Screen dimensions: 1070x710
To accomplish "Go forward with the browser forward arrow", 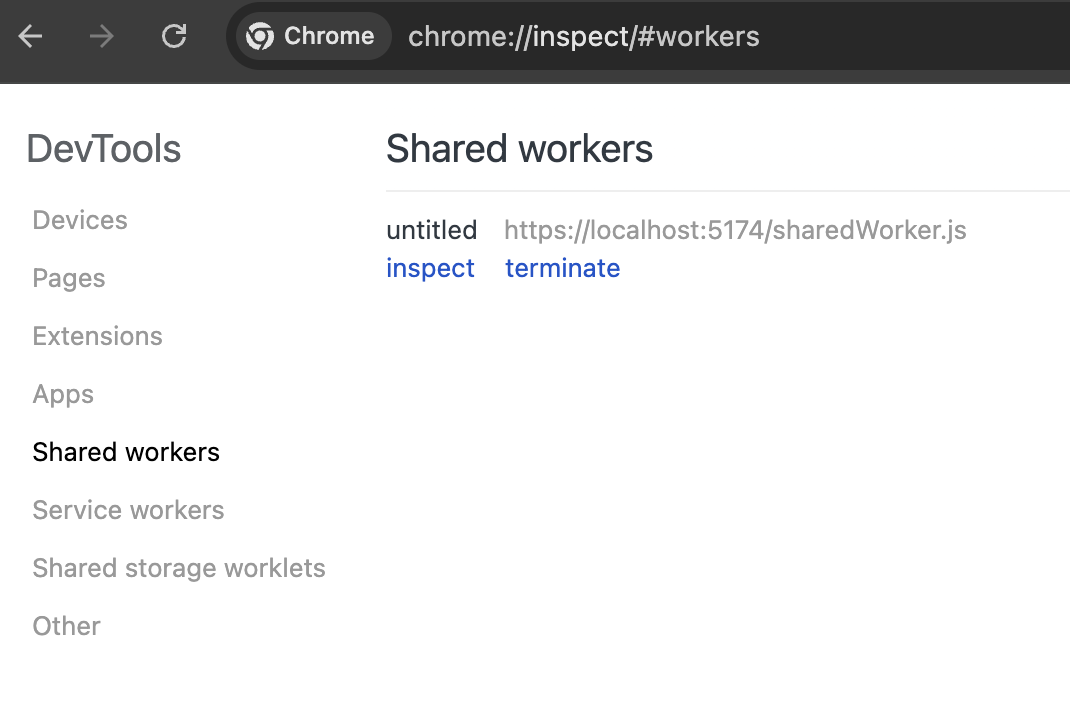I will (102, 36).
